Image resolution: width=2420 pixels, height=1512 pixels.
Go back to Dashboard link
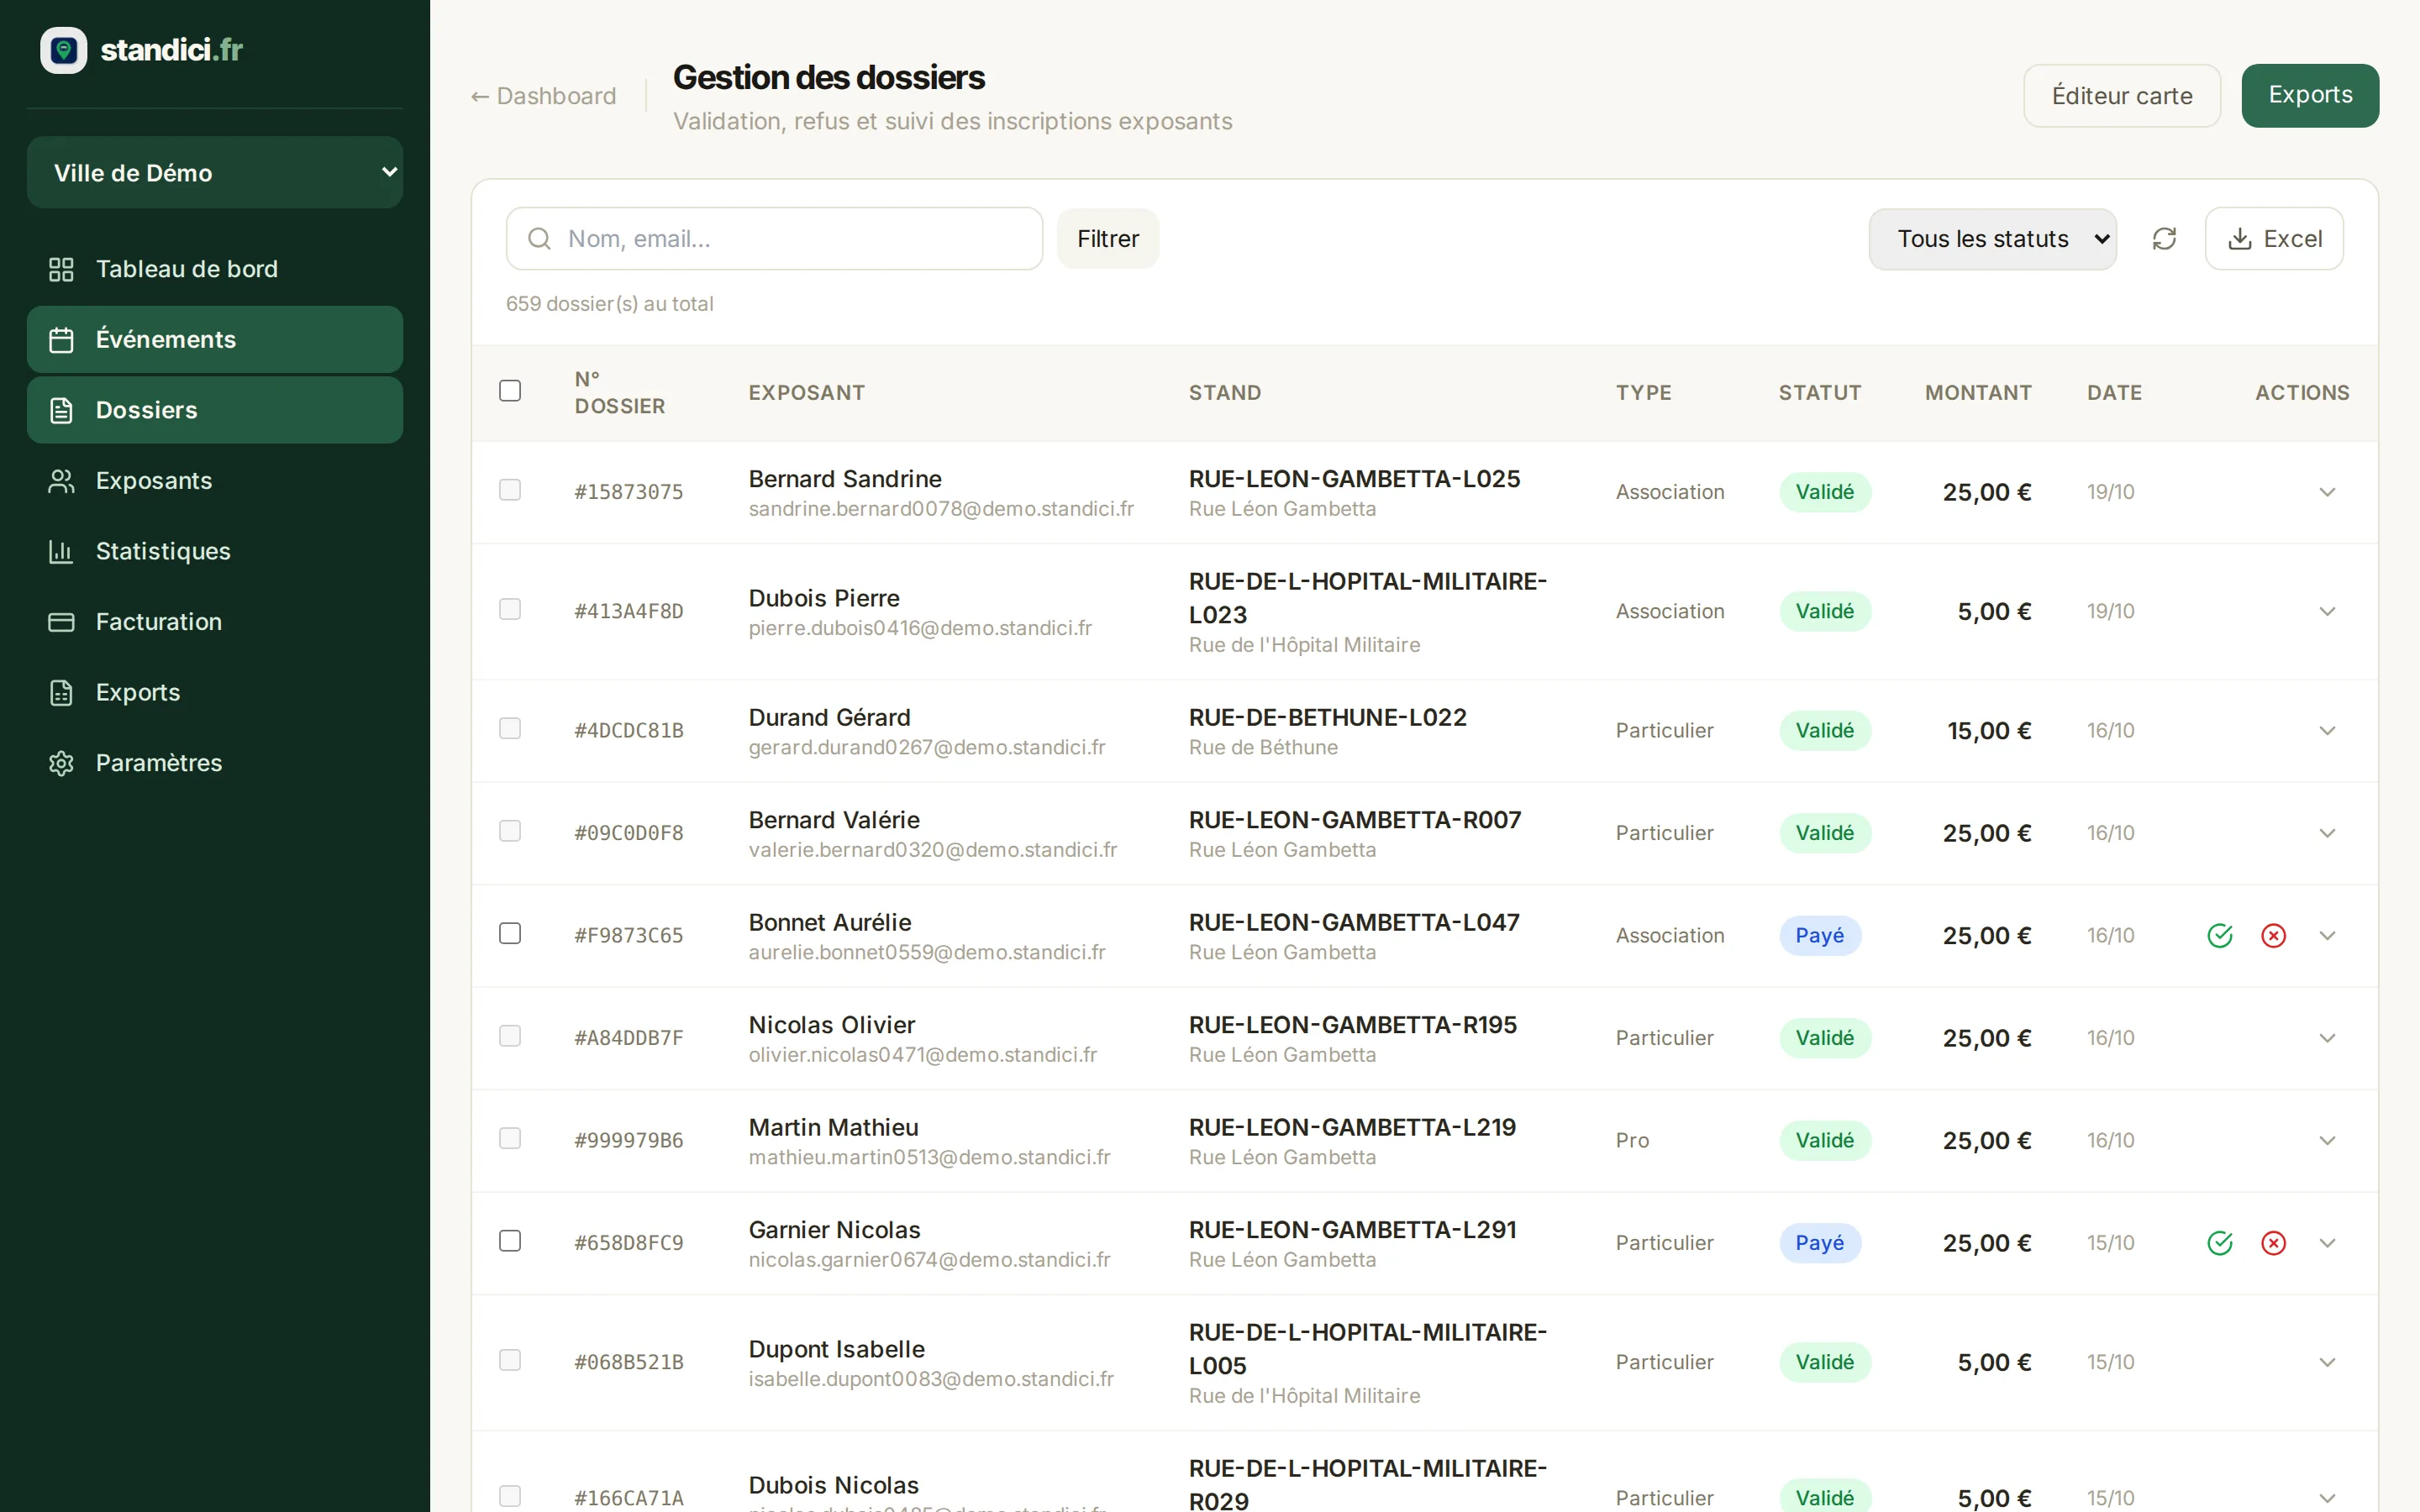(x=544, y=96)
